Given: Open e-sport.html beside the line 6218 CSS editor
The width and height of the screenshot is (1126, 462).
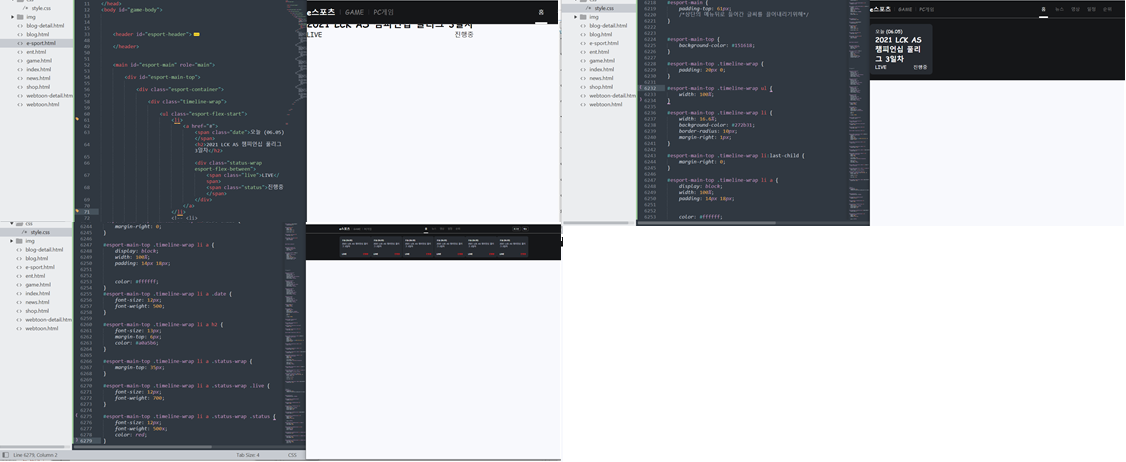Looking at the screenshot, I should [604, 43].
